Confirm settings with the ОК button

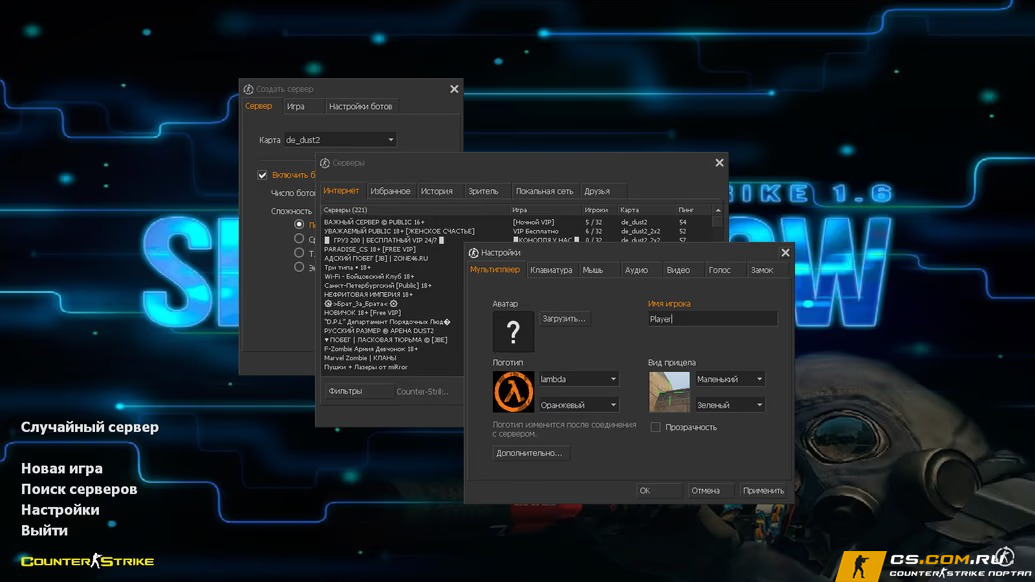[659, 490]
